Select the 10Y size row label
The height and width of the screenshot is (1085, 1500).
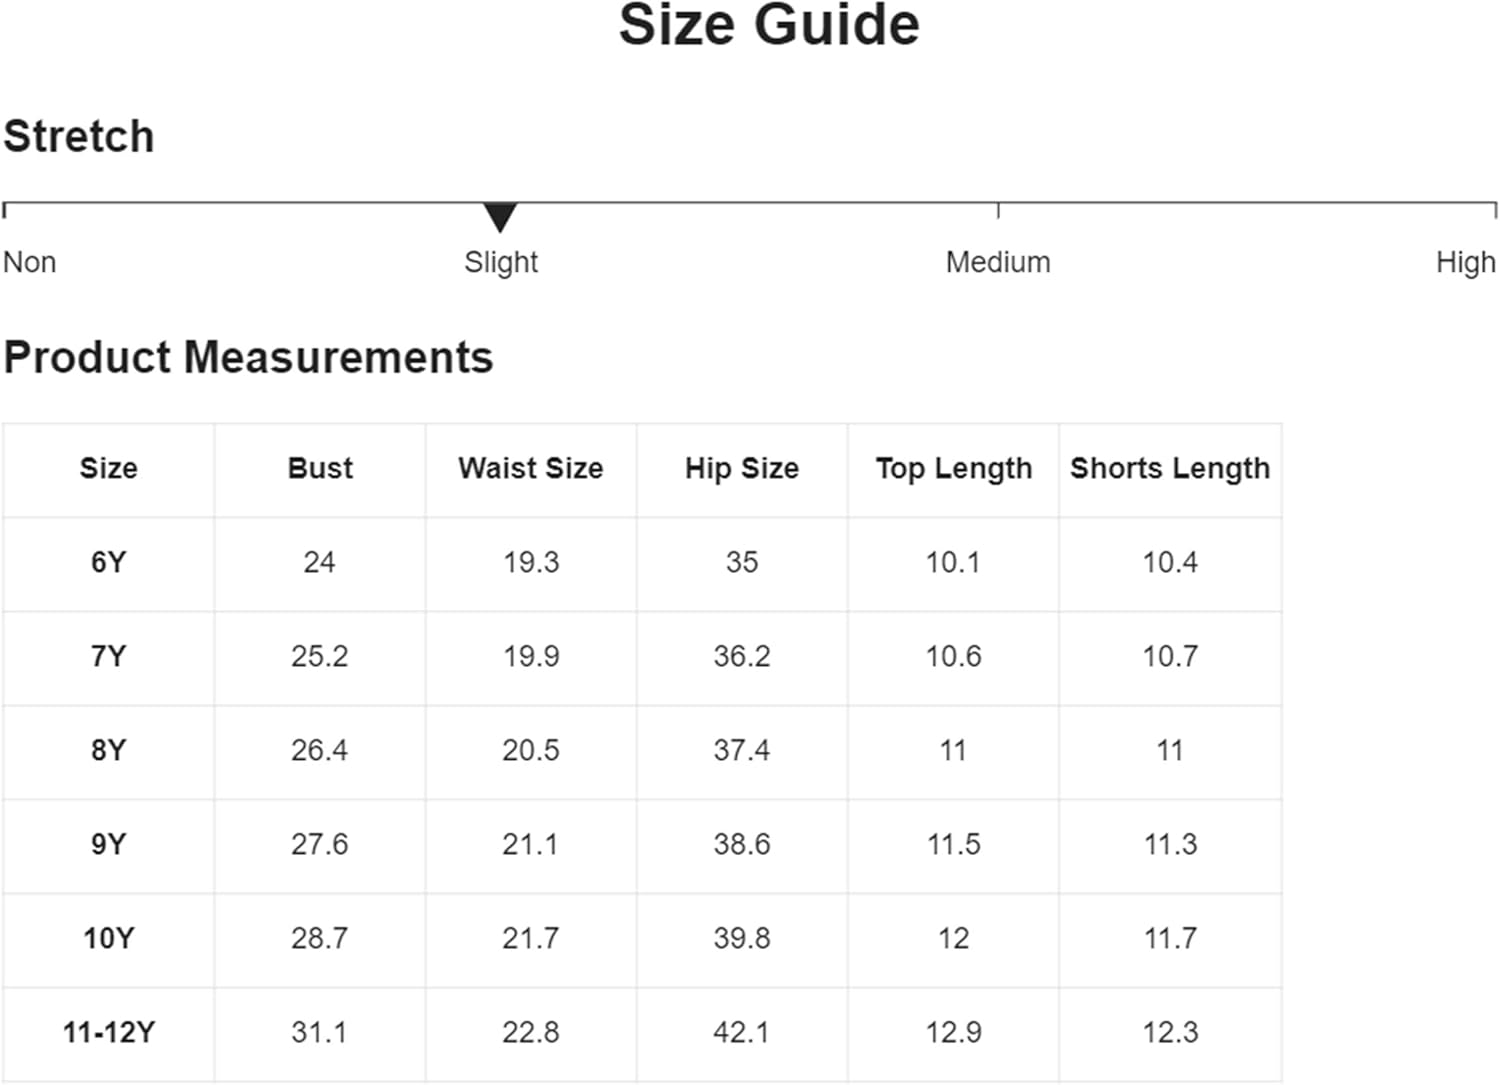click(x=109, y=938)
